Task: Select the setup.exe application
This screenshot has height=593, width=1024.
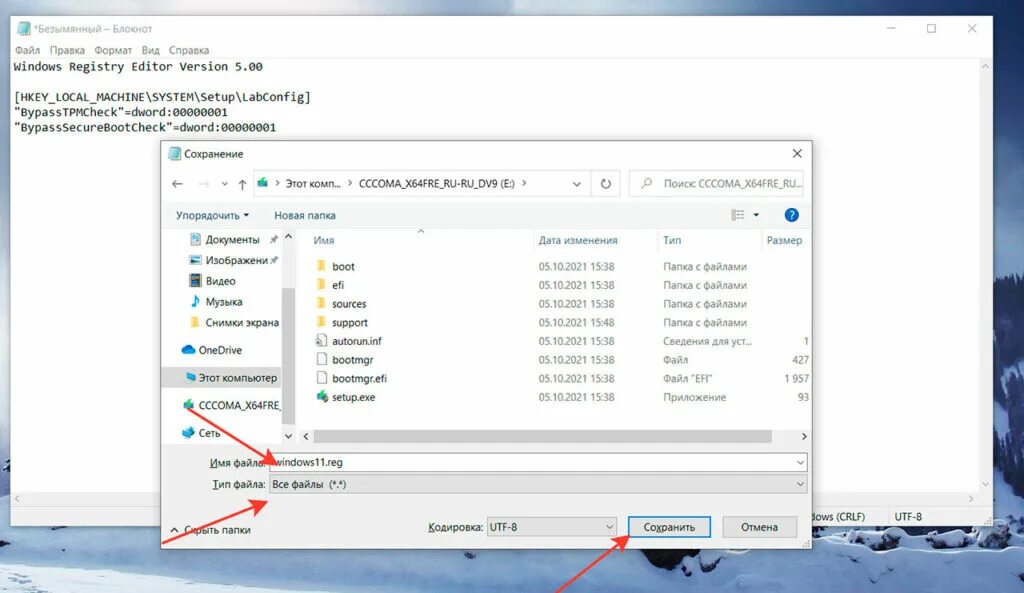Action: coord(353,397)
